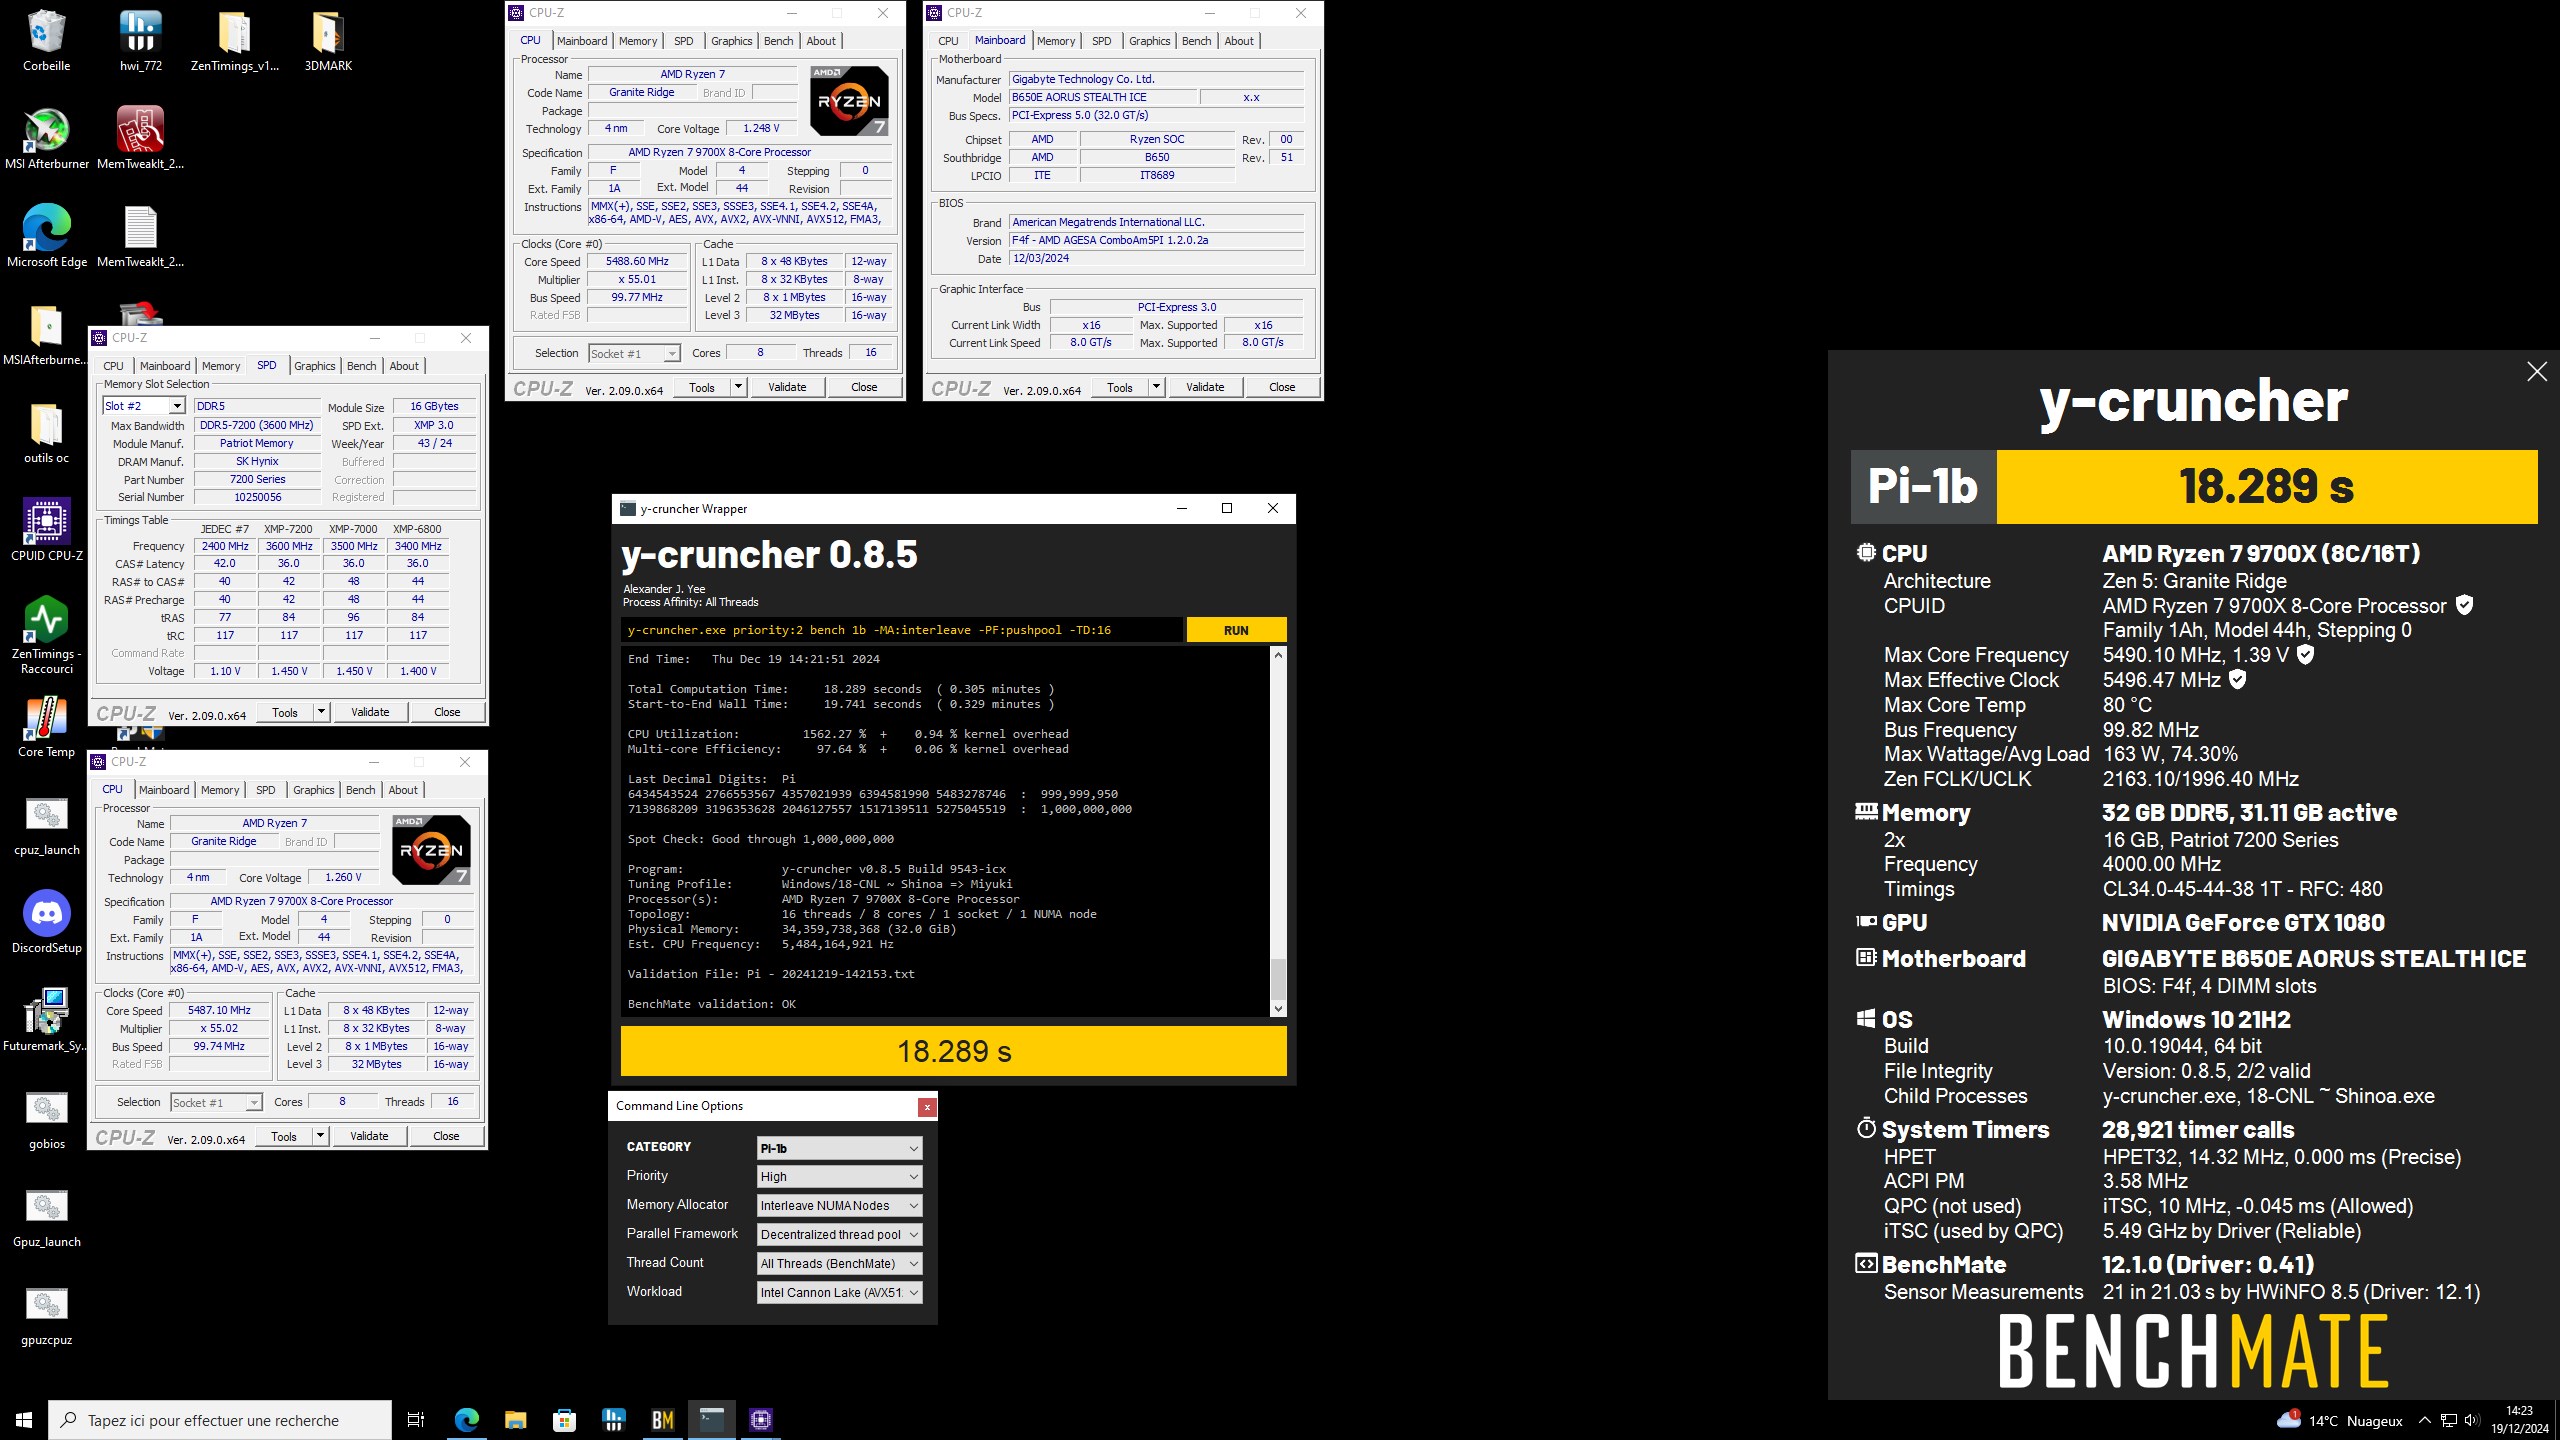Viewport: 2560px width, 1440px height.
Task: Click the y-cruncher command line field
Action: click(901, 630)
